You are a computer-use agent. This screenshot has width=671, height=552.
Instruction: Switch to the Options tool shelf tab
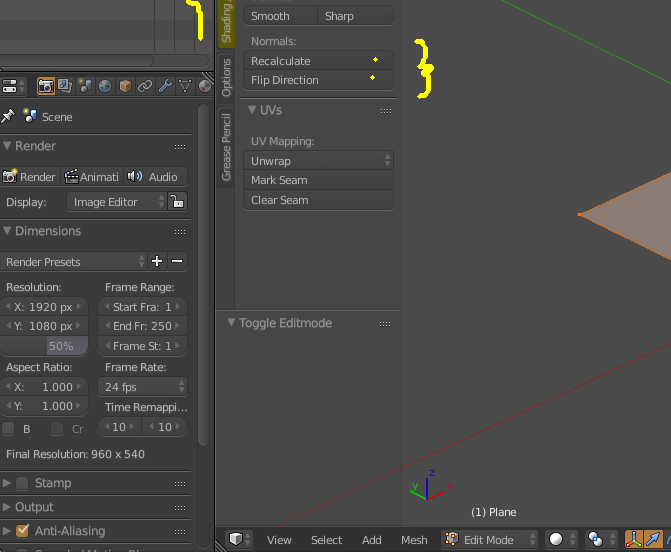[226, 78]
